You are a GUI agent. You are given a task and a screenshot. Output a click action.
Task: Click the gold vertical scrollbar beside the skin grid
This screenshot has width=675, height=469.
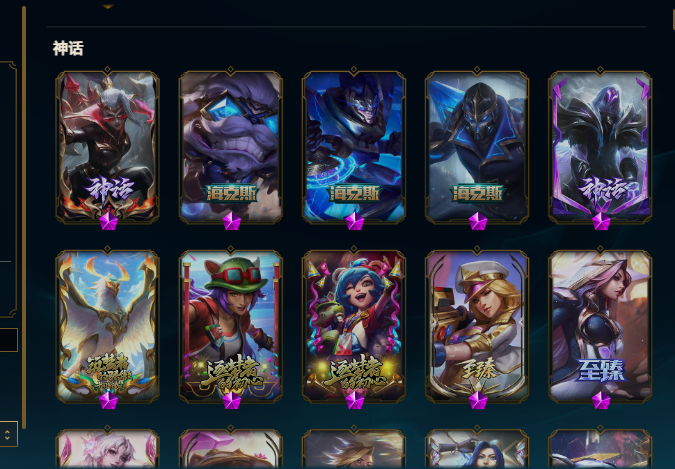click(24, 217)
